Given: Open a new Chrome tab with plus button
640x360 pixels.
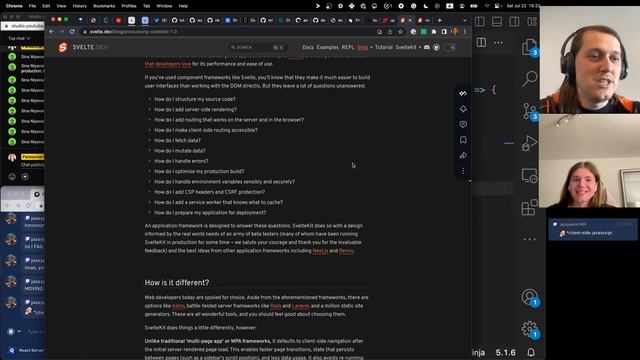Looking at the screenshot, I should coord(440,20).
